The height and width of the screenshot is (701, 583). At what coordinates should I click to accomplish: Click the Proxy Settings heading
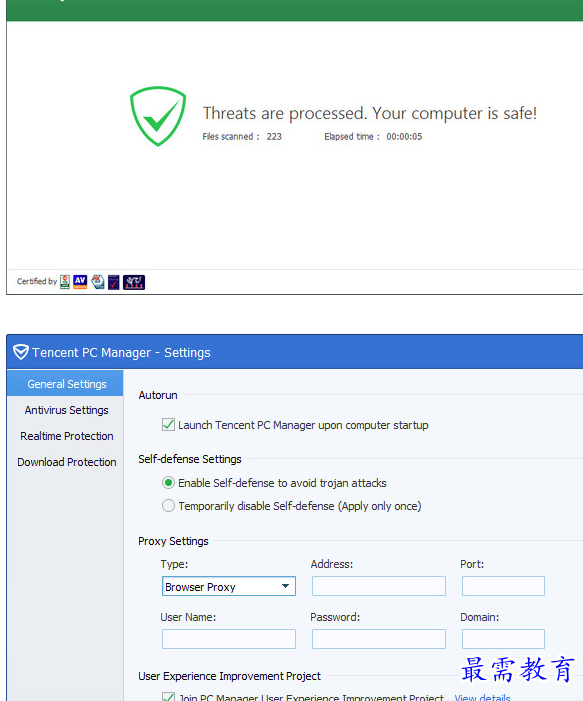tap(173, 541)
